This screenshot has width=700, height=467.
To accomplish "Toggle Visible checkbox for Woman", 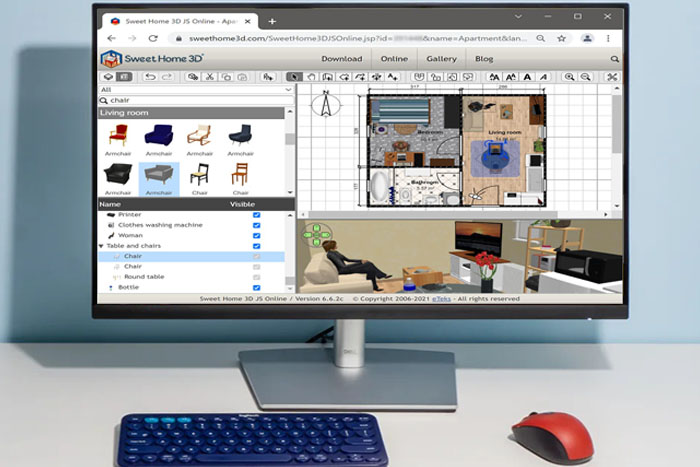I will tap(257, 235).
